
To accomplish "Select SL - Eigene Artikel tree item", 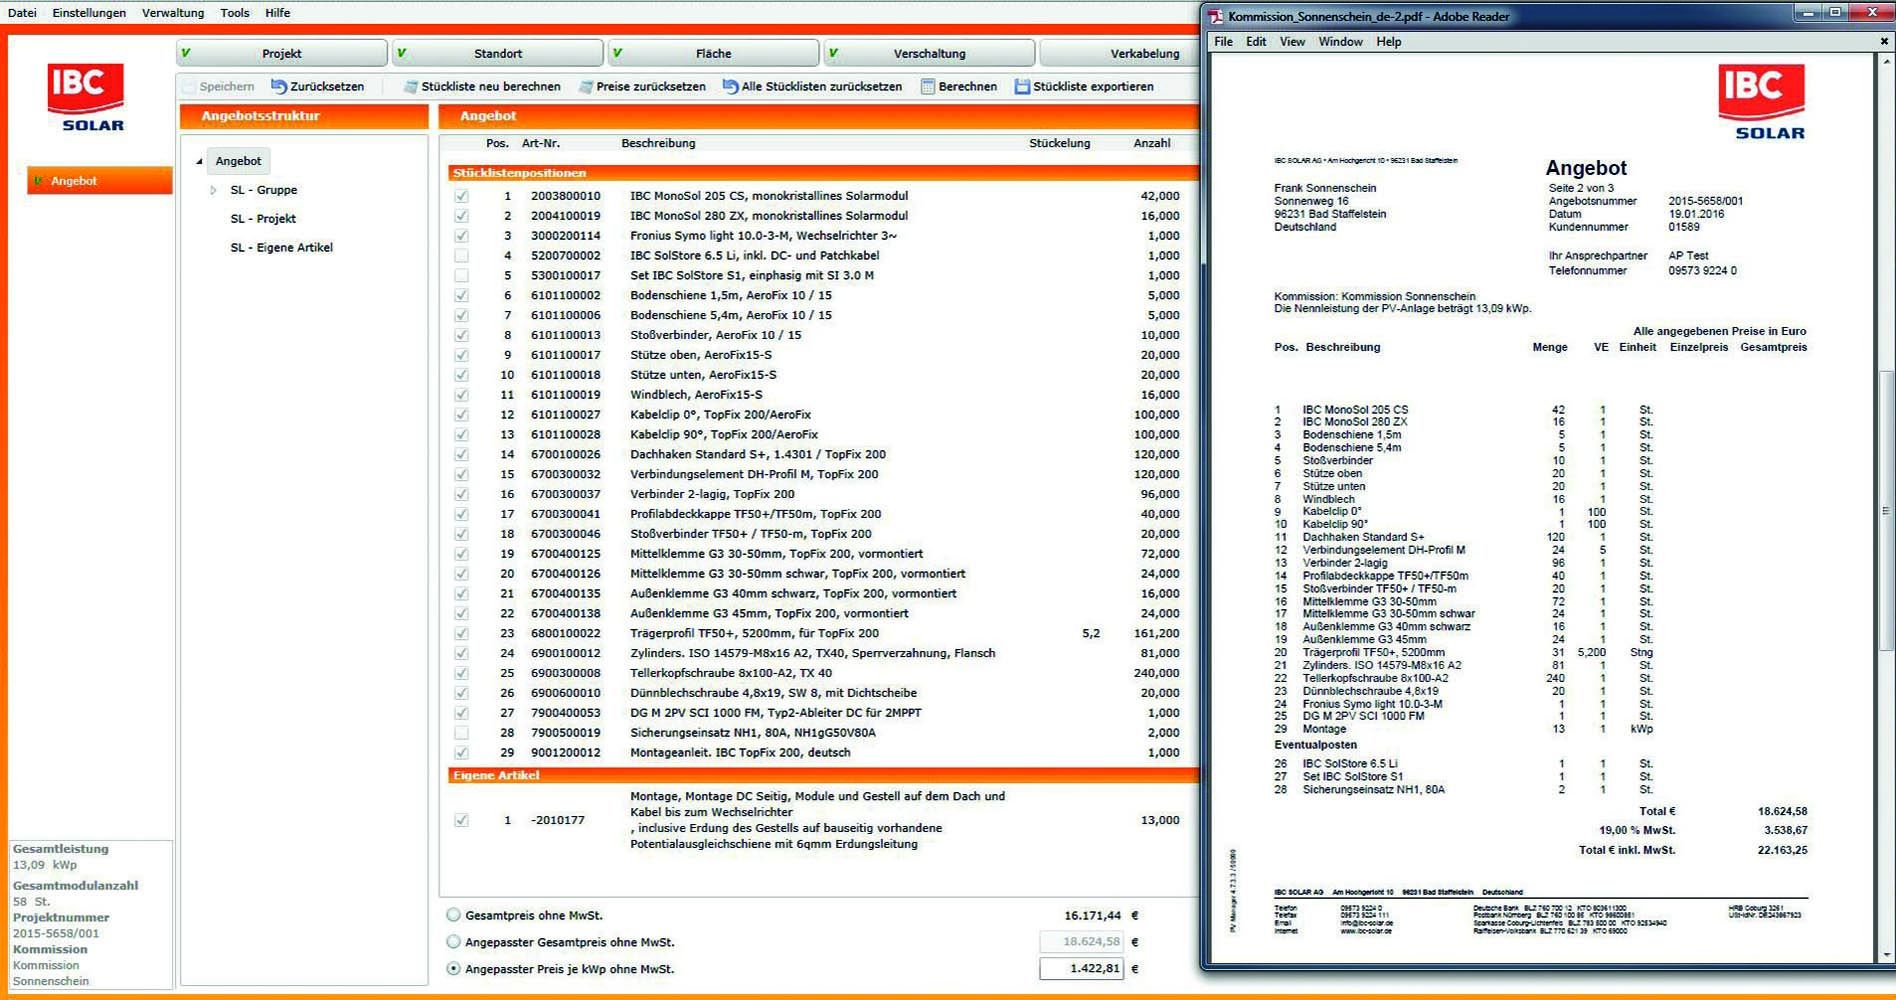I will point(281,247).
